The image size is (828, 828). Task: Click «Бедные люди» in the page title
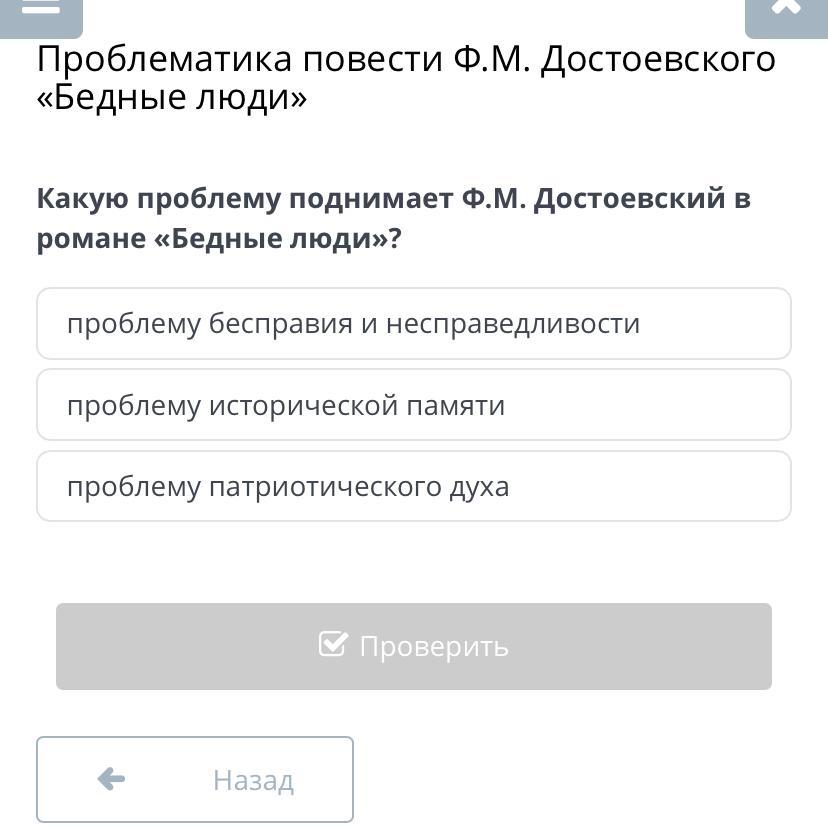[172, 98]
